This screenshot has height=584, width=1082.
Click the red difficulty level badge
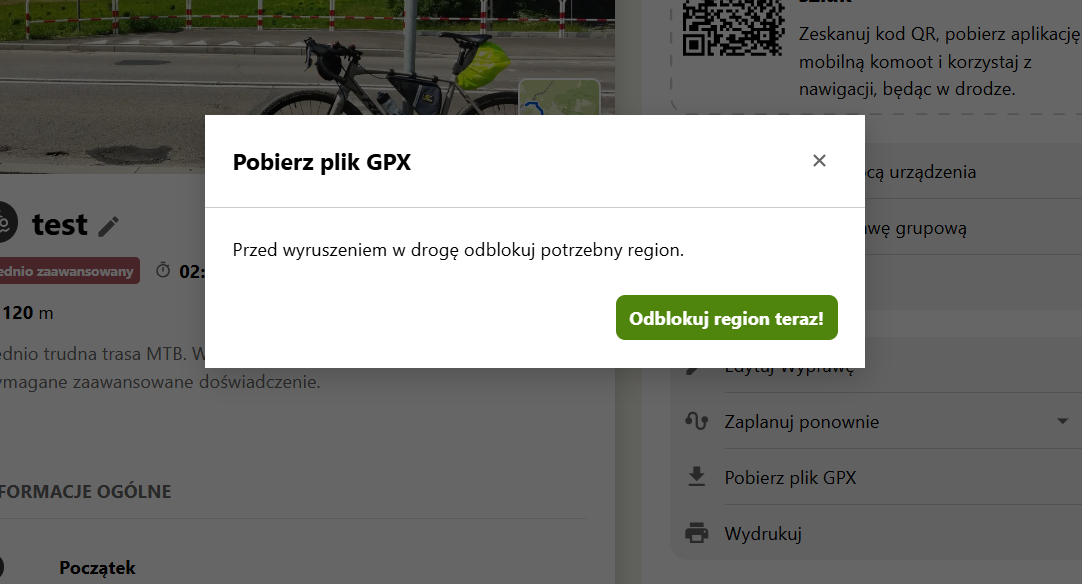(x=69, y=271)
